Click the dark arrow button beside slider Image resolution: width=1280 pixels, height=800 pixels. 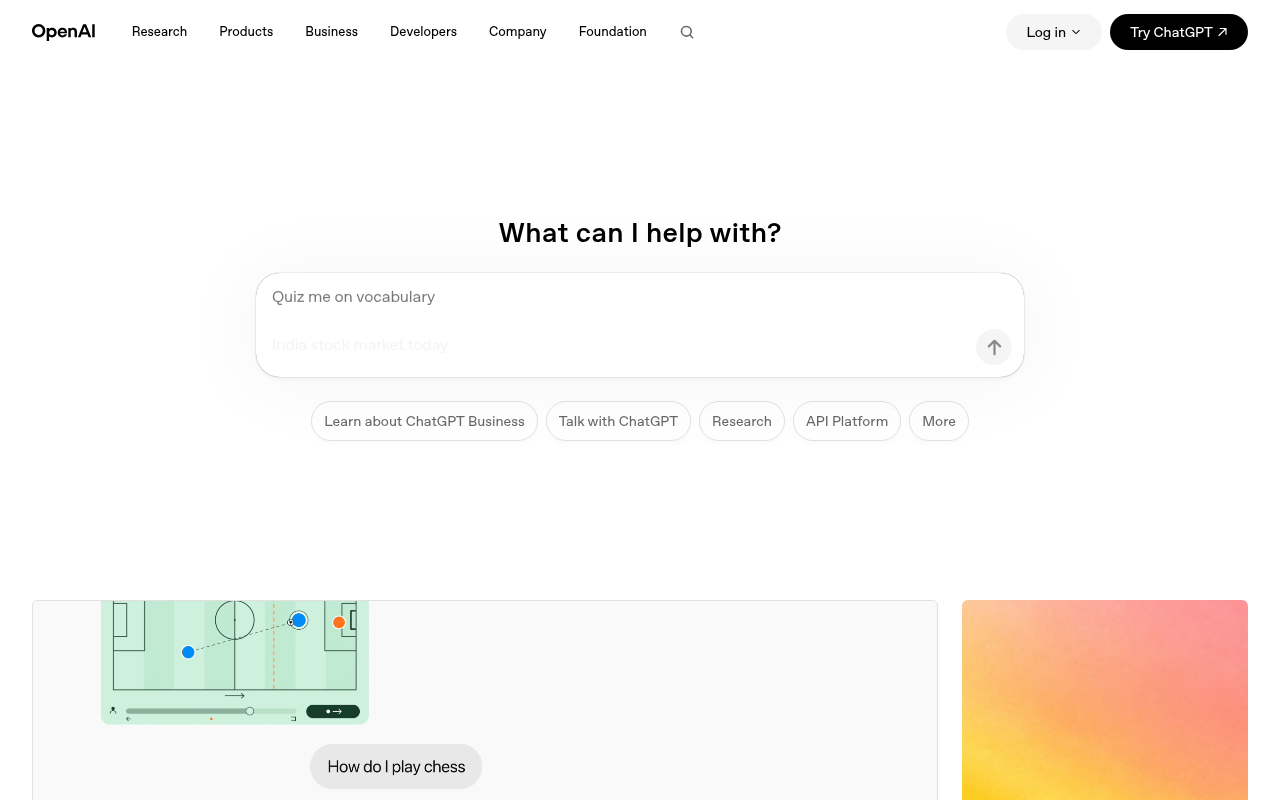click(333, 711)
